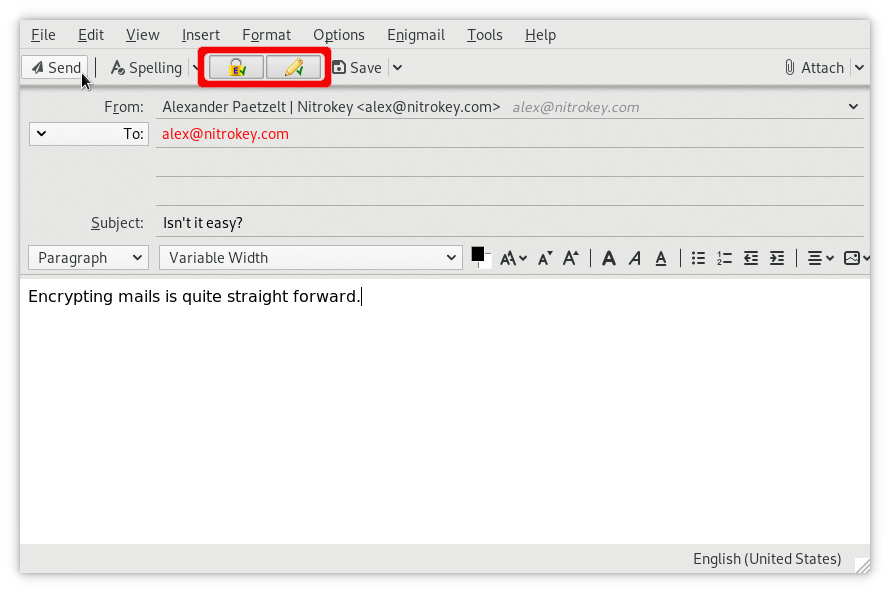The width and height of the screenshot is (890, 593).
Task: Open the font size dropdown icon
Action: [x=513, y=258]
